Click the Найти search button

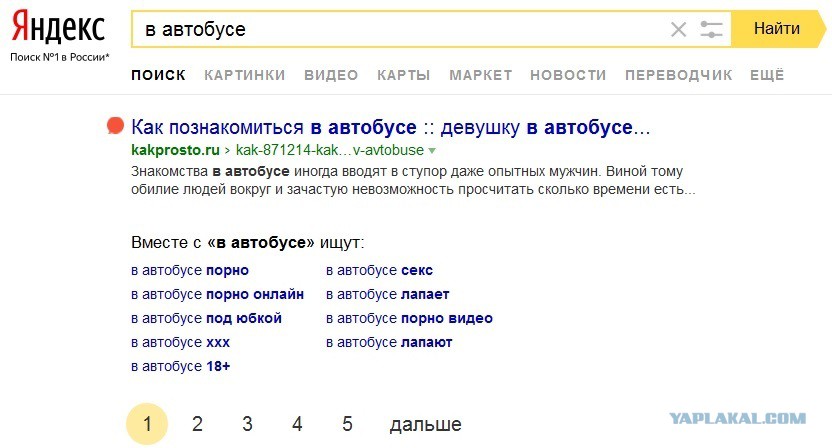[x=778, y=29]
